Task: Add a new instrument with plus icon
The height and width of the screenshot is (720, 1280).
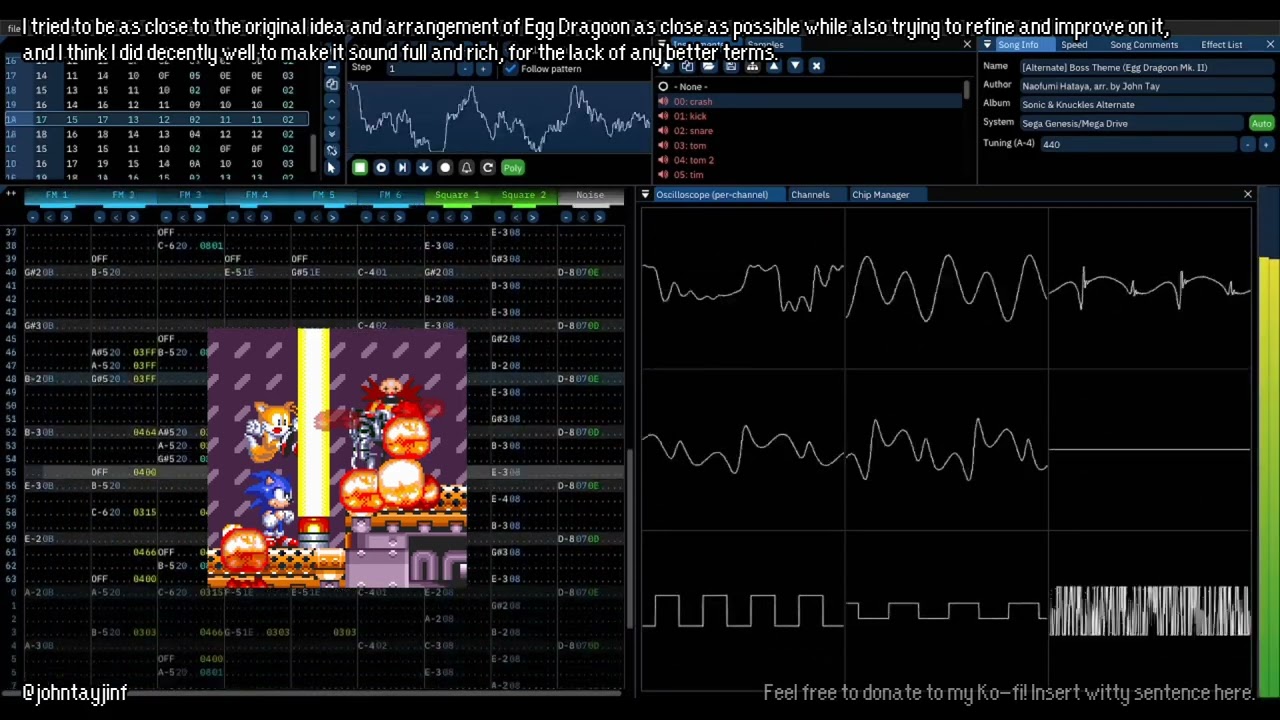Action: [x=665, y=65]
